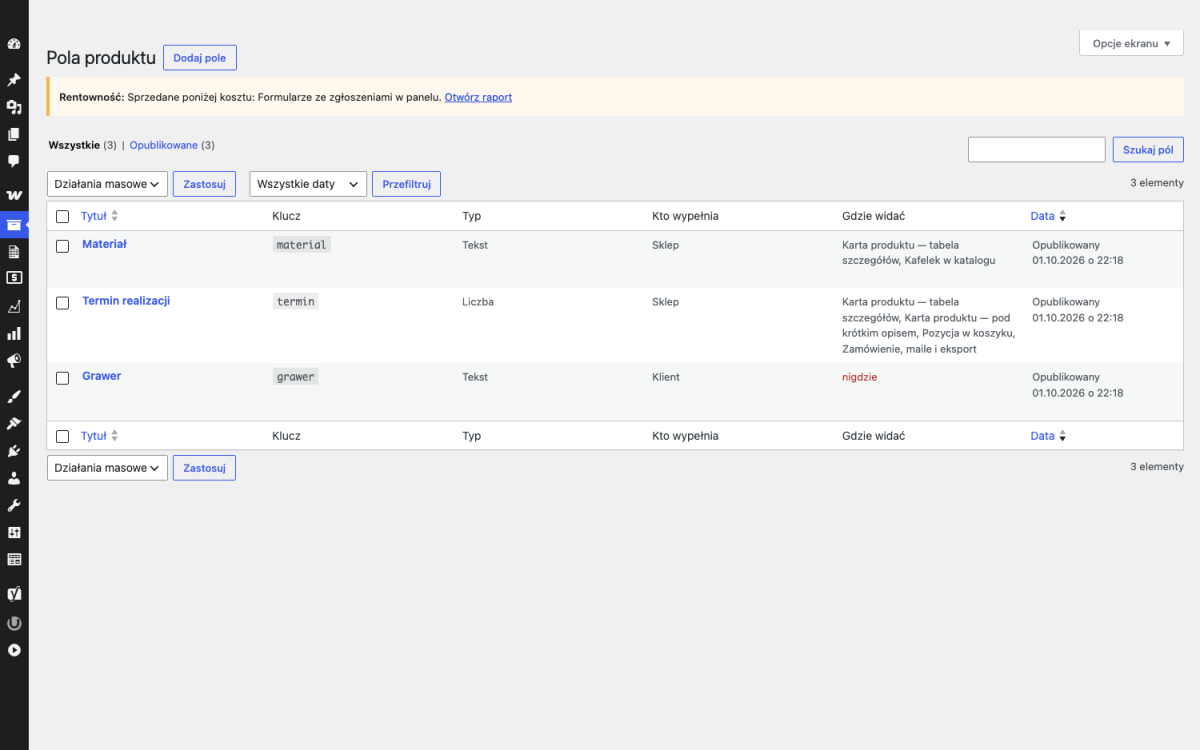This screenshot has height=750, width=1200.
Task: Tick the checkbox for Grawer row
Action: 62,378
